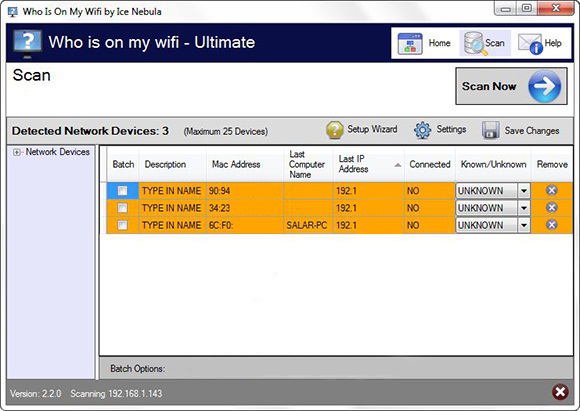Open the Setup Wizard

click(362, 130)
